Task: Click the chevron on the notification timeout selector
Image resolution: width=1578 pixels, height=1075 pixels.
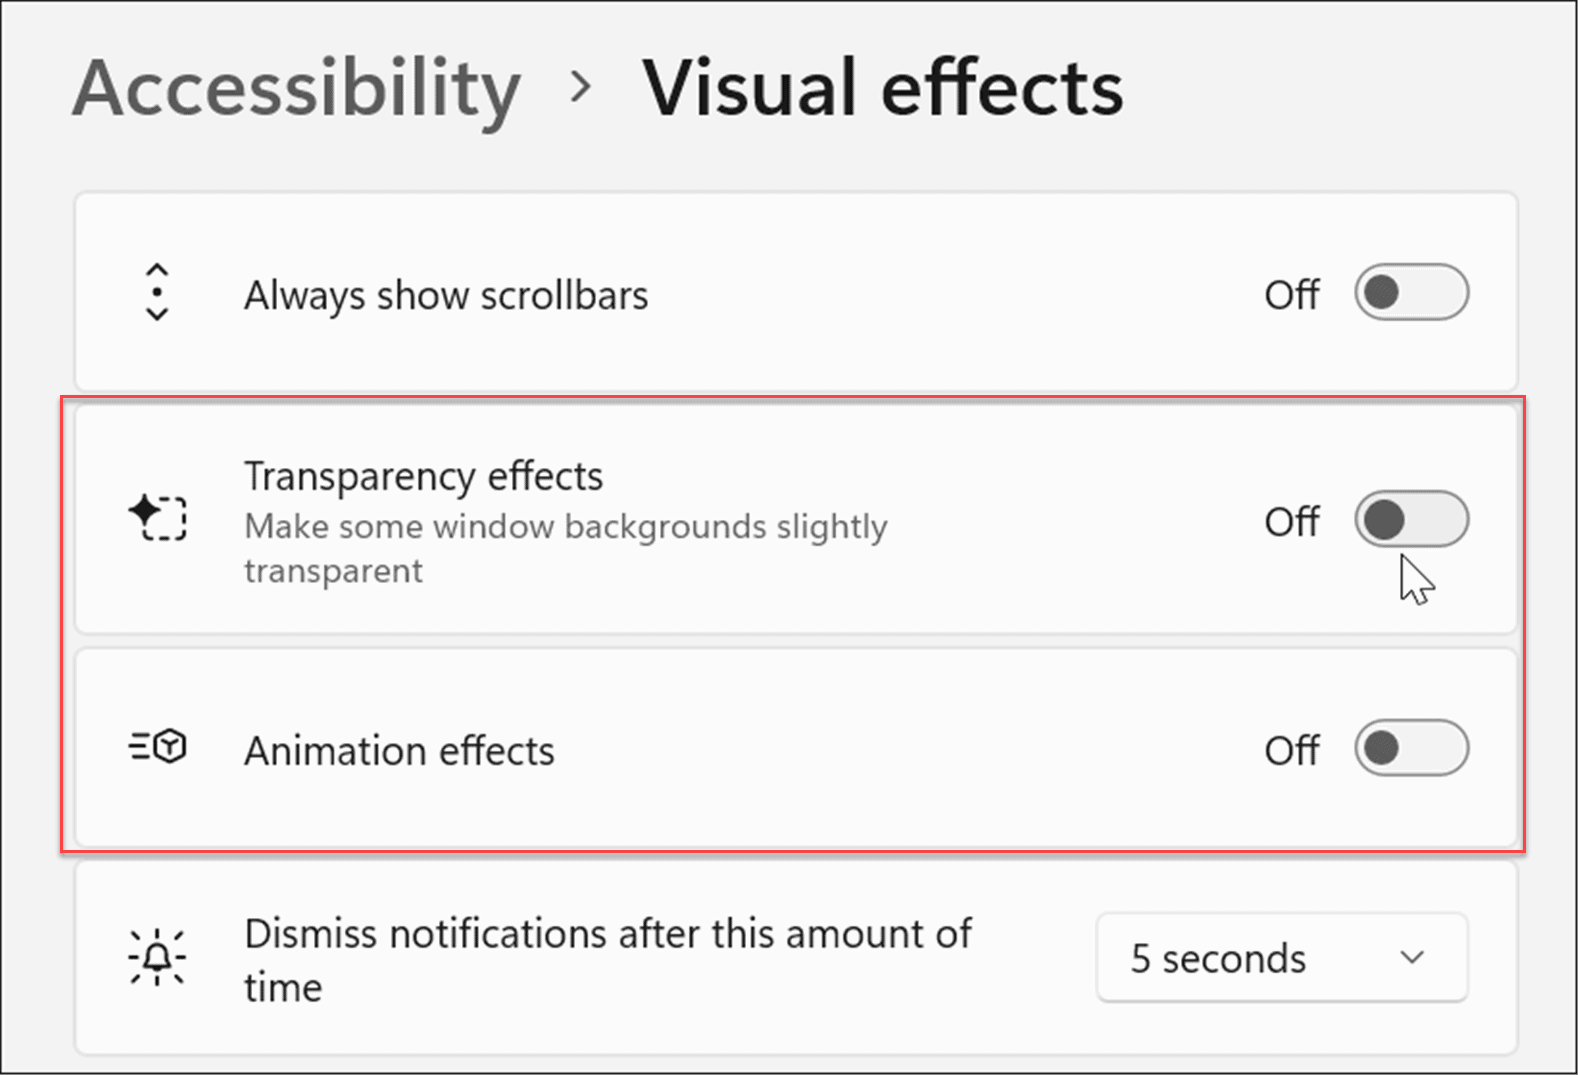Action: pos(1413,957)
